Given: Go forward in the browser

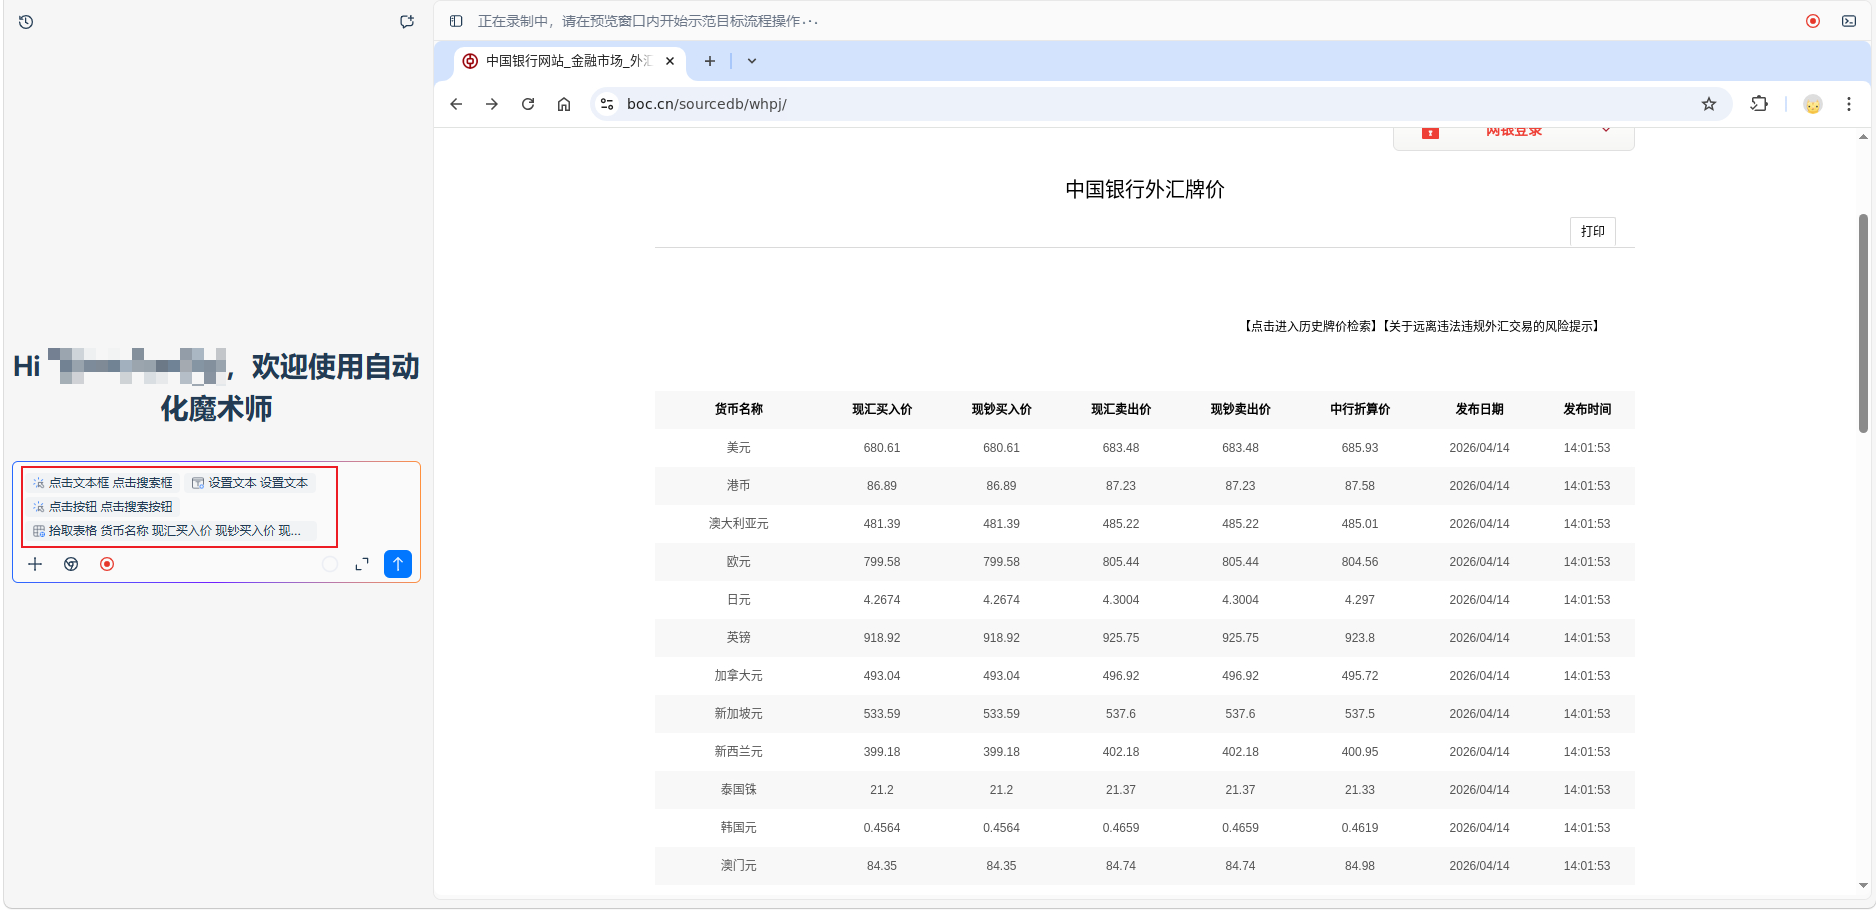Looking at the screenshot, I should [x=492, y=104].
